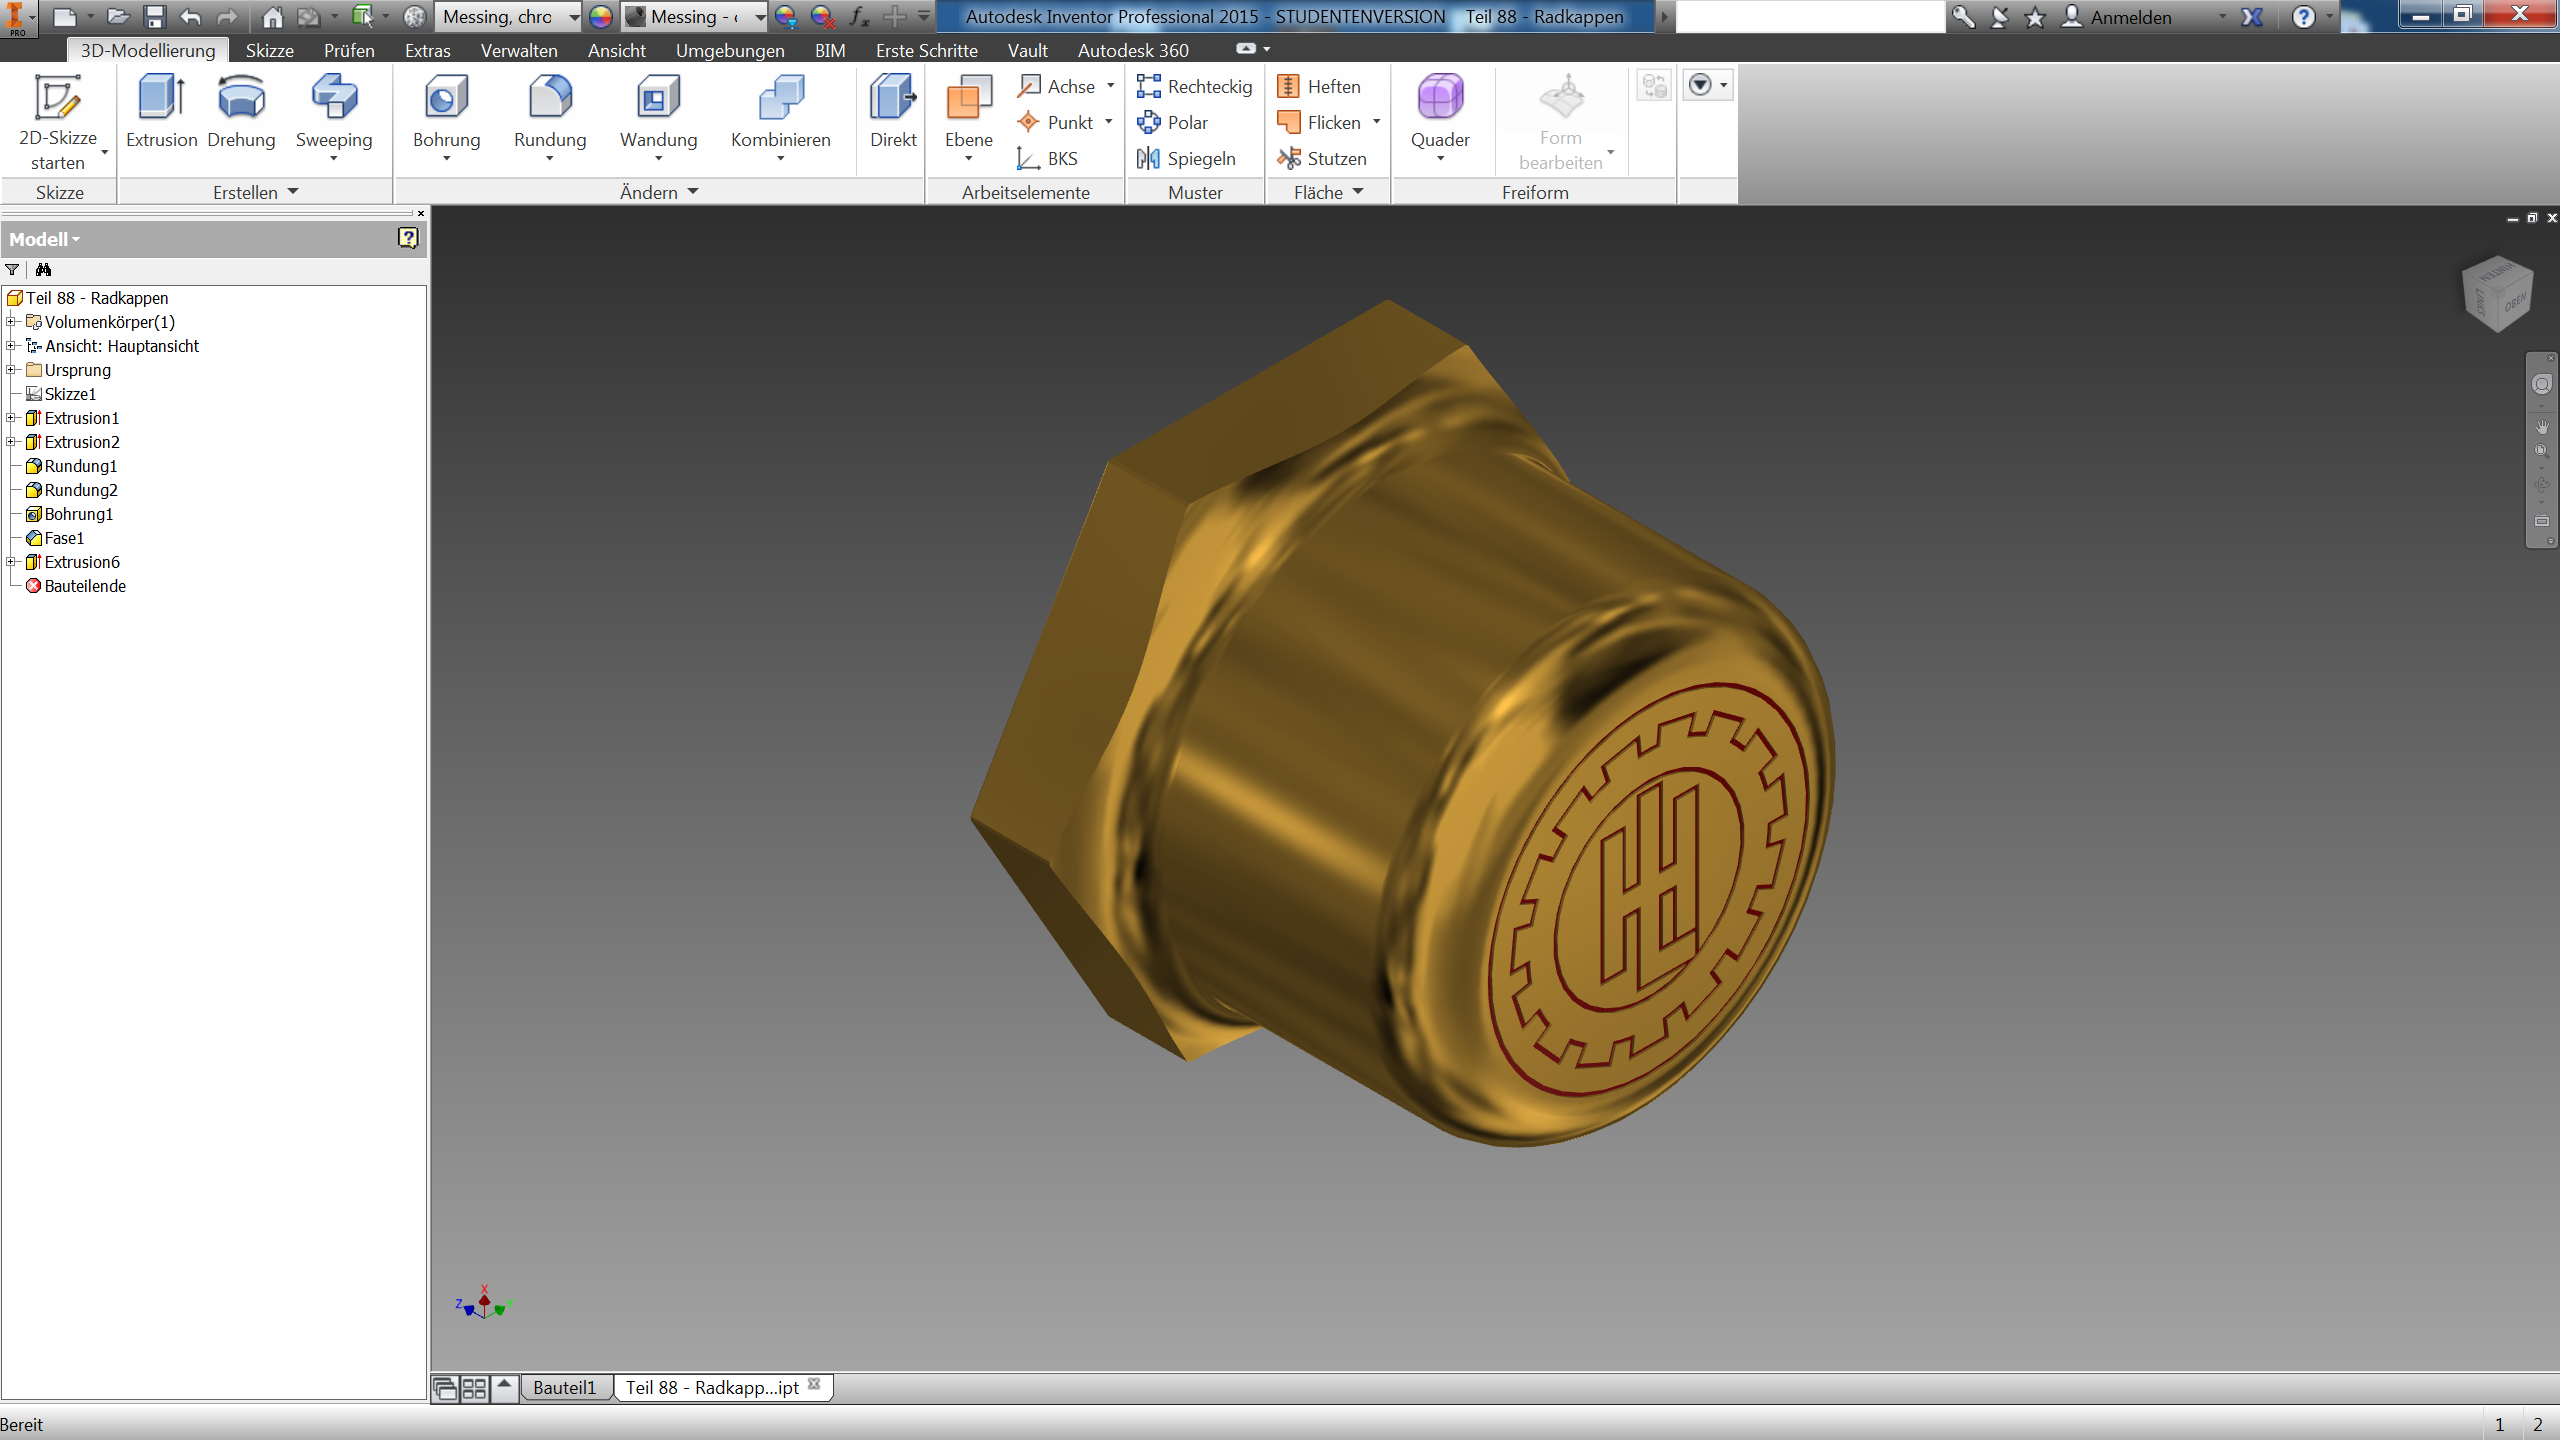Click the binoculars search icon in browser

43,270
